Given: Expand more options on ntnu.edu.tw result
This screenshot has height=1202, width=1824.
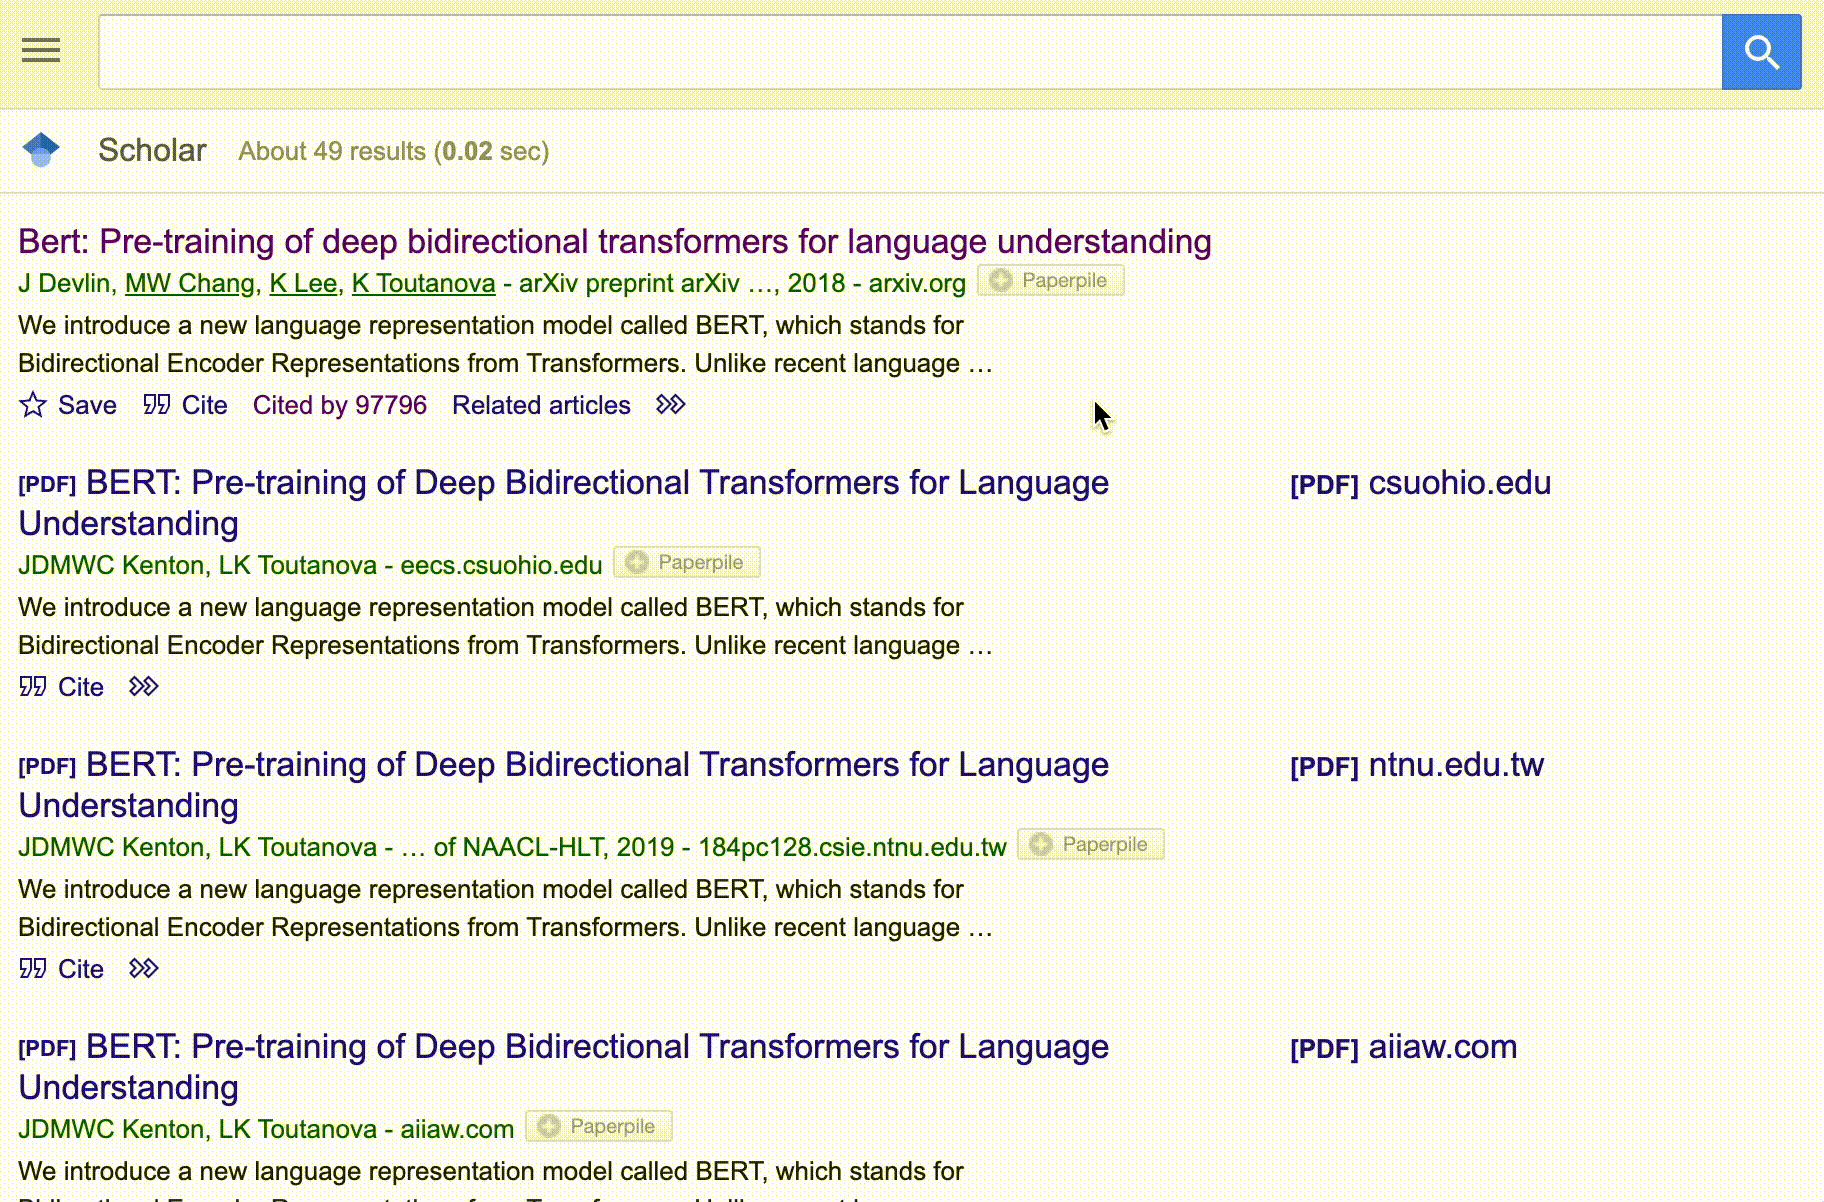Looking at the screenshot, I should 144,969.
